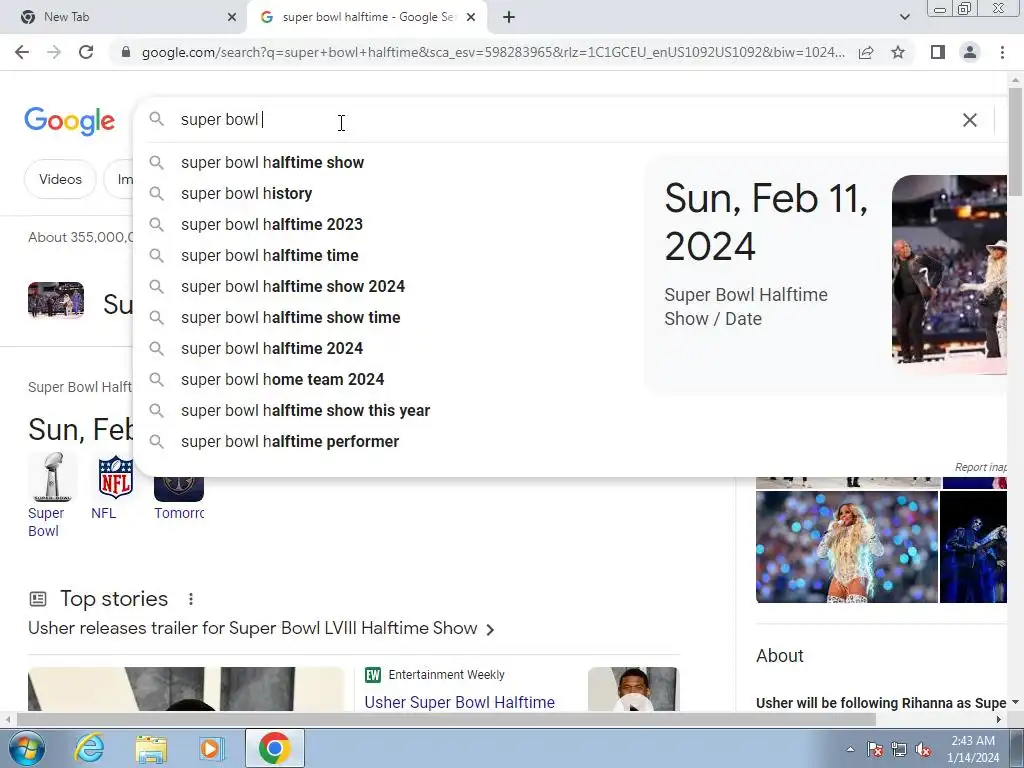Click the Chrome taskbar icon
This screenshot has height=768, width=1024.
274,748
